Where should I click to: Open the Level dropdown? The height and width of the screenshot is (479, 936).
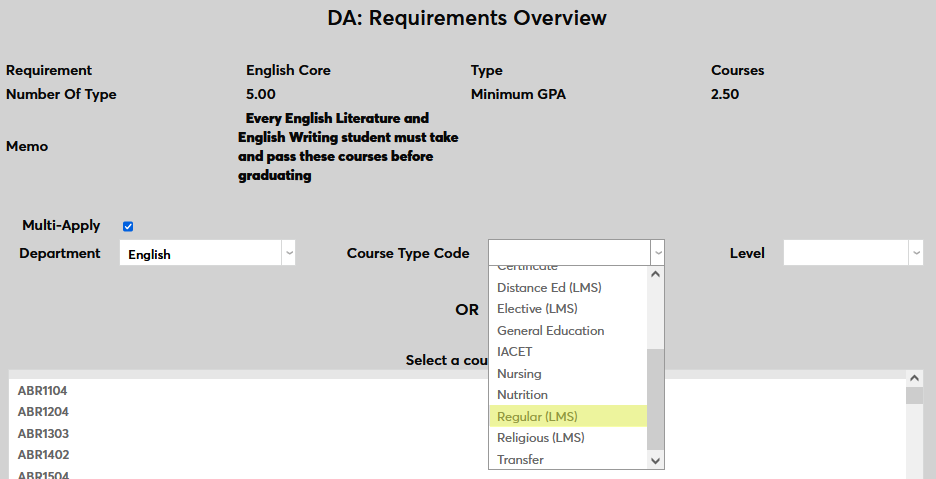(x=853, y=253)
